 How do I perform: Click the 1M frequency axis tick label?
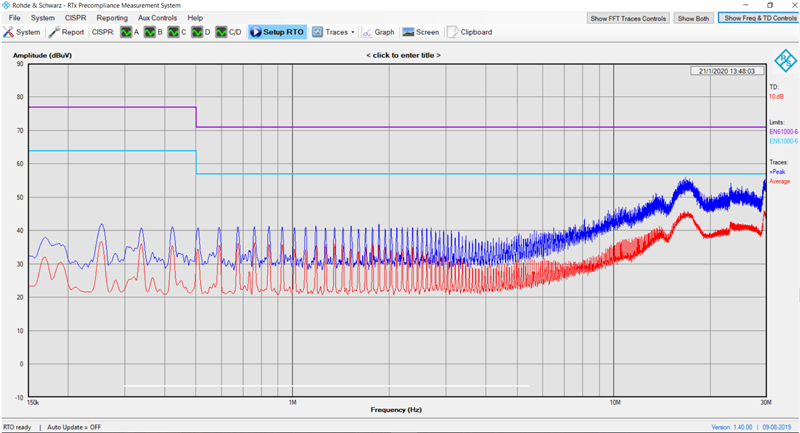[292, 402]
